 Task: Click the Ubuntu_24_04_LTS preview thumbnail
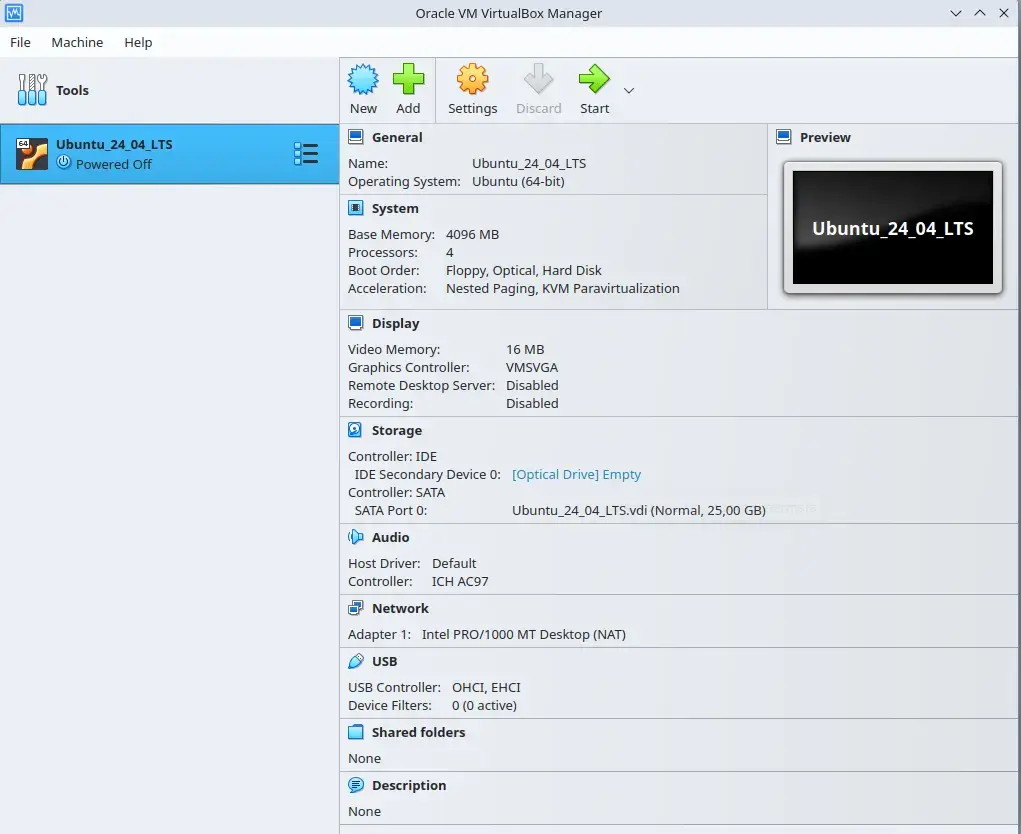(x=892, y=228)
